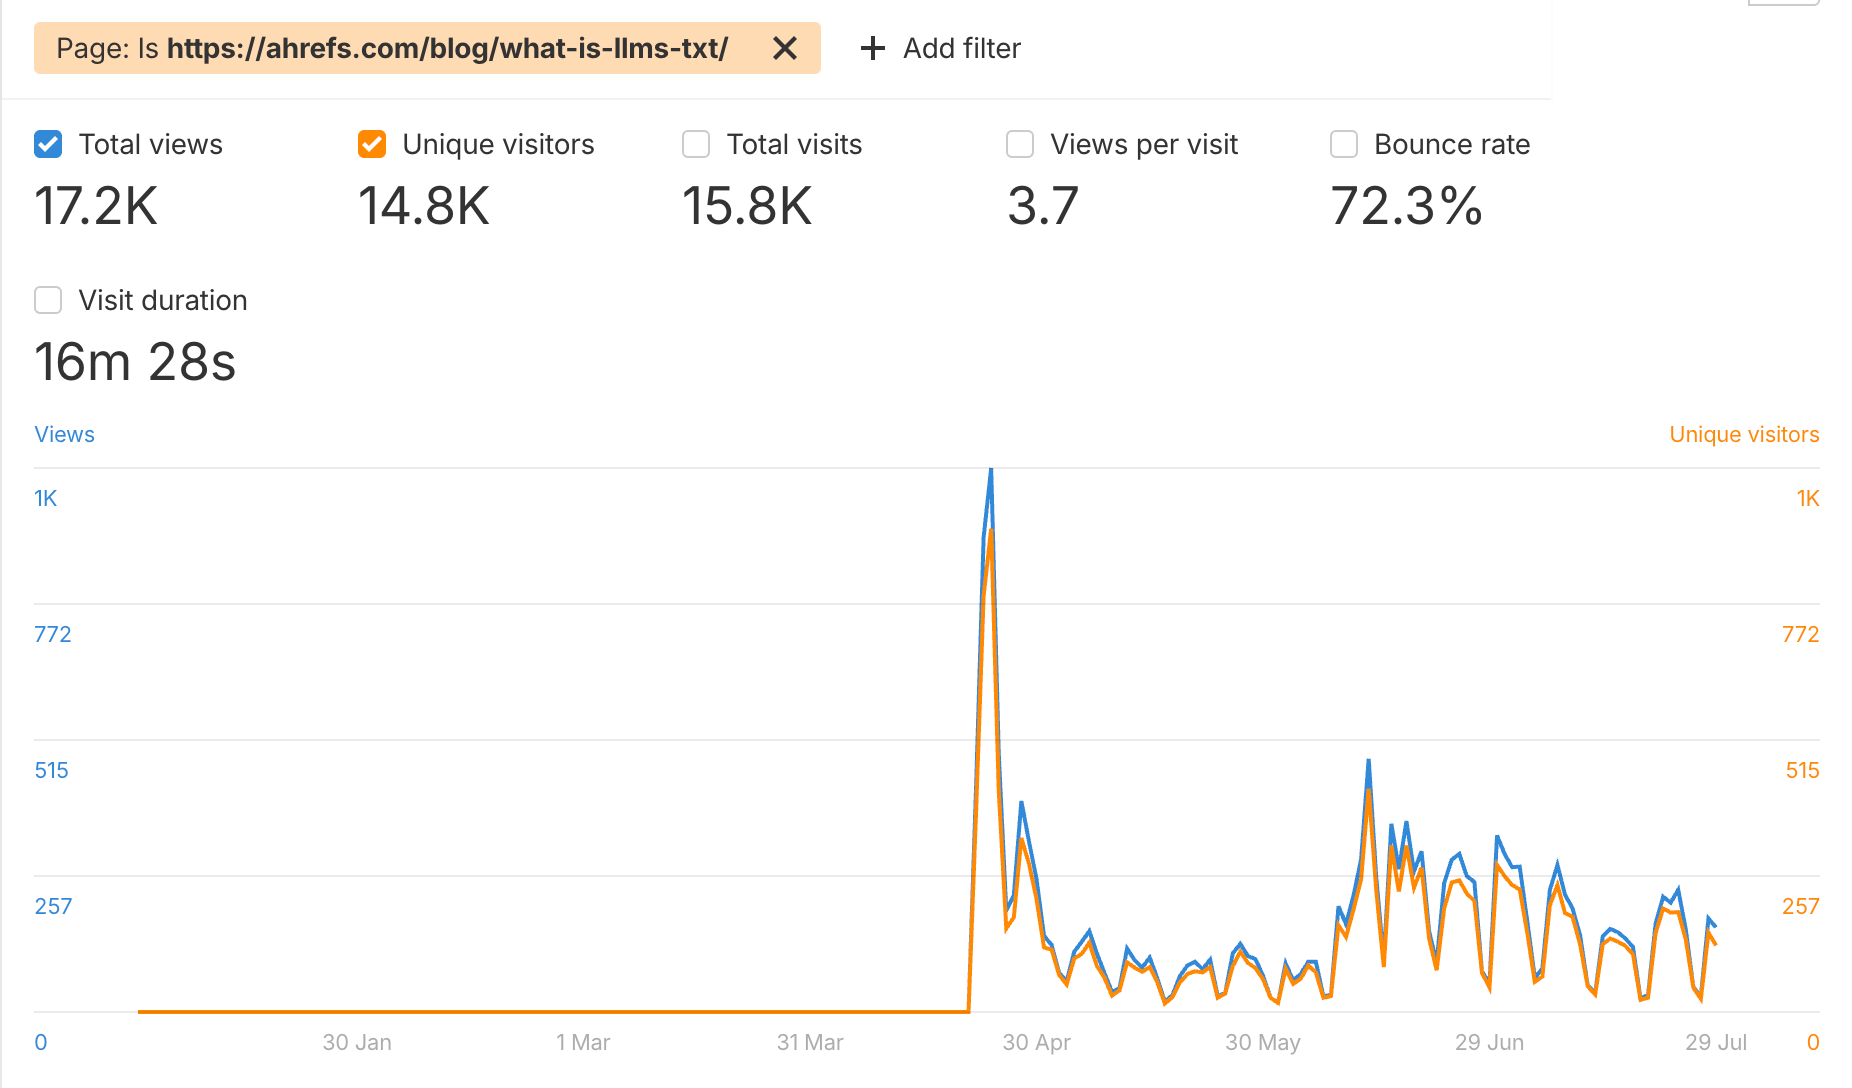The image size is (1852, 1088).
Task: Click the 72.3% bounce rate value
Action: pos(1406,207)
